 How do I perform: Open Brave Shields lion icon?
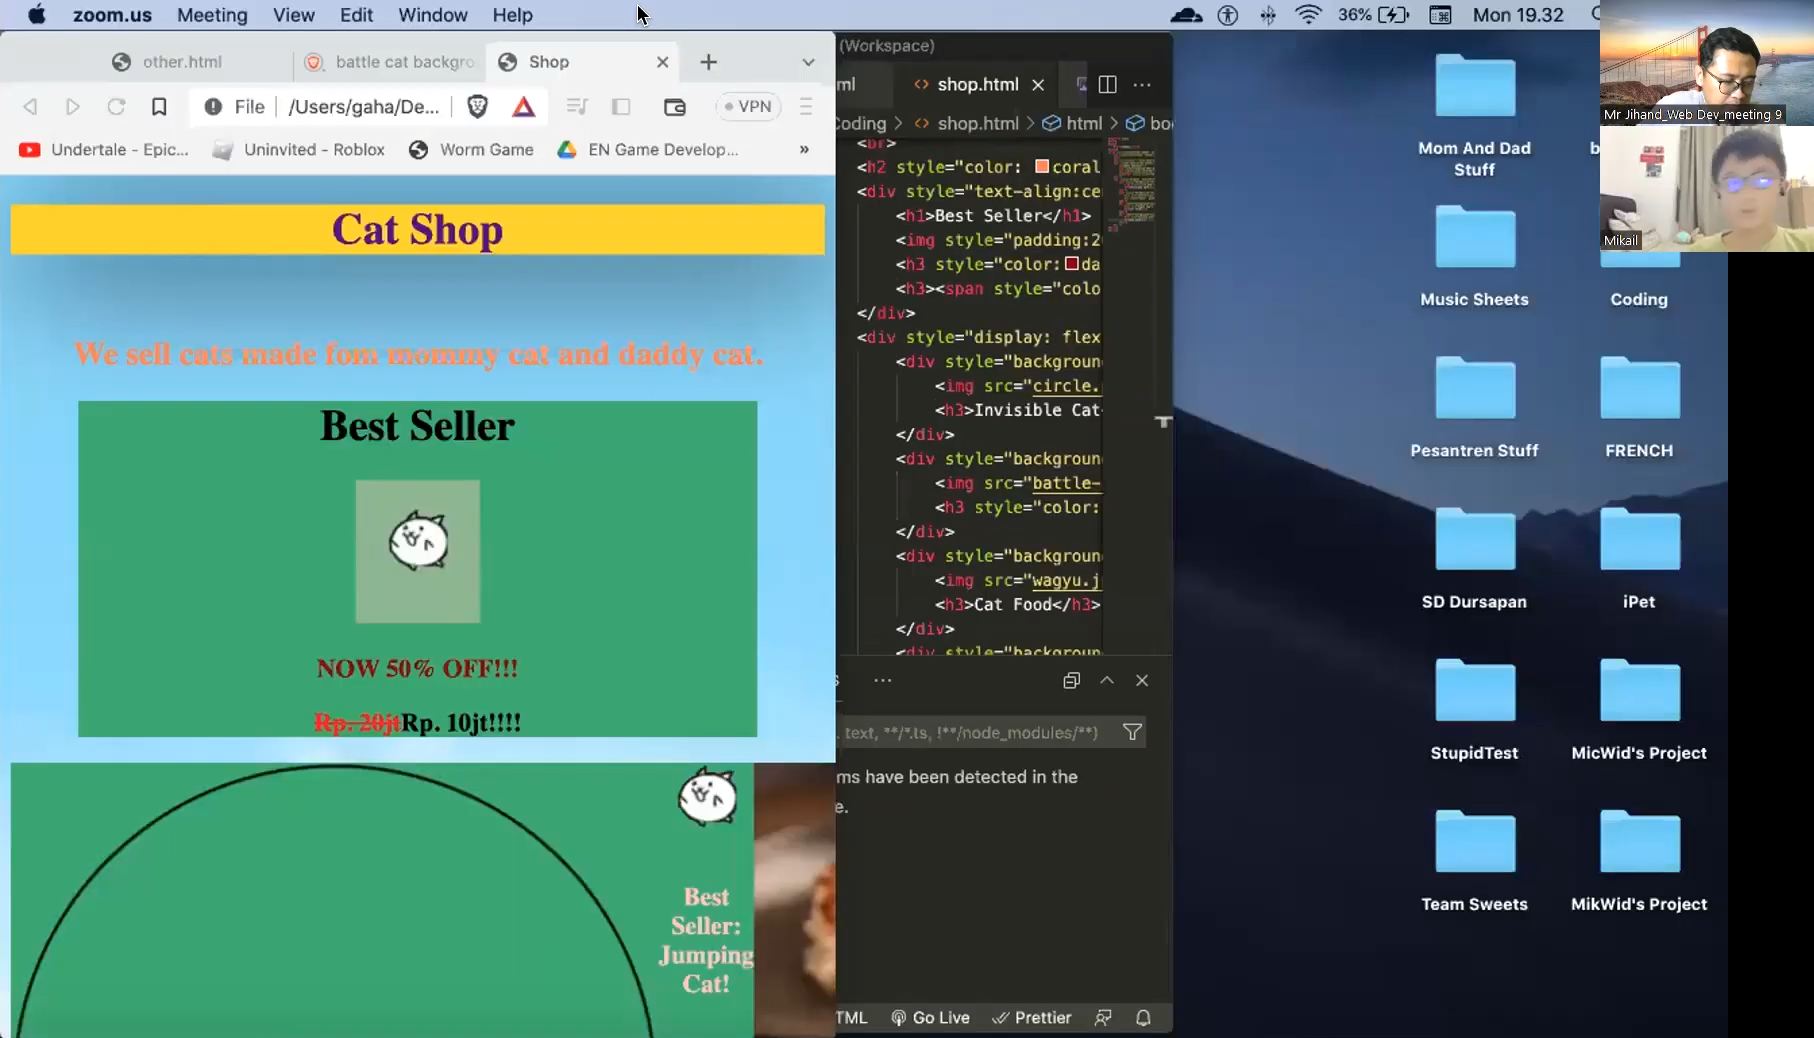(x=477, y=106)
